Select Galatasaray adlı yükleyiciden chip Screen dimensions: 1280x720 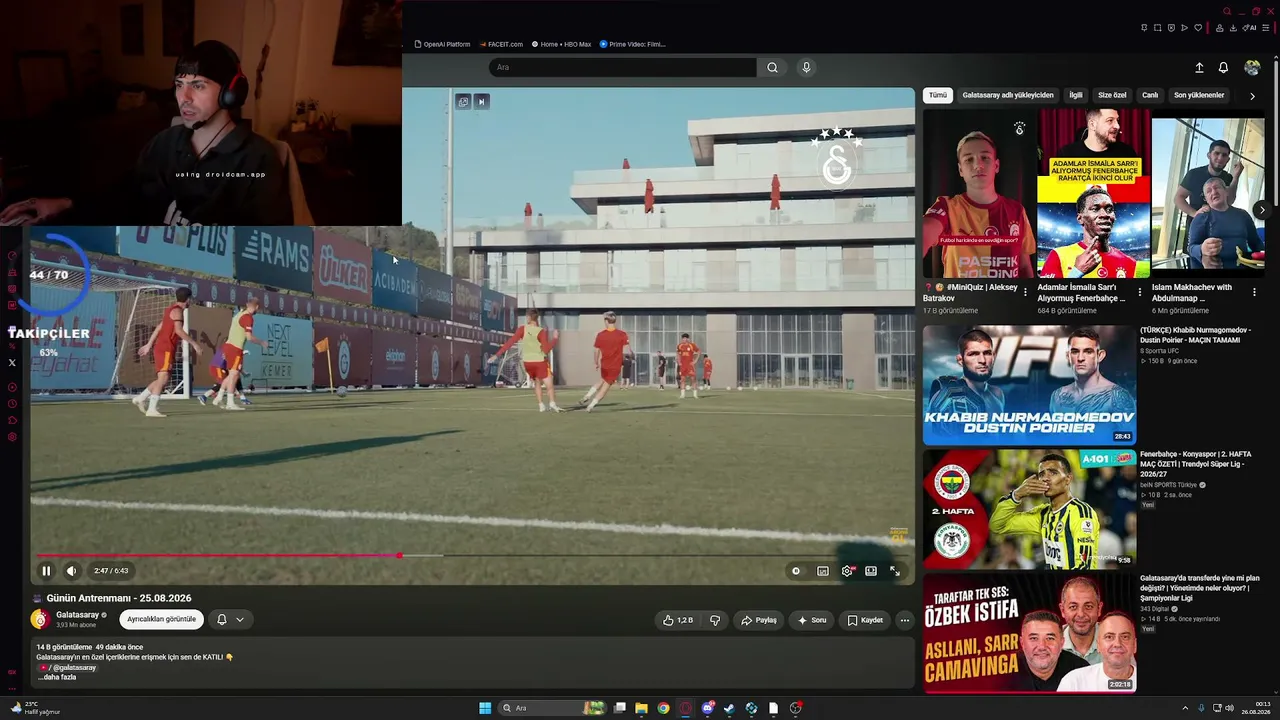[1008, 95]
